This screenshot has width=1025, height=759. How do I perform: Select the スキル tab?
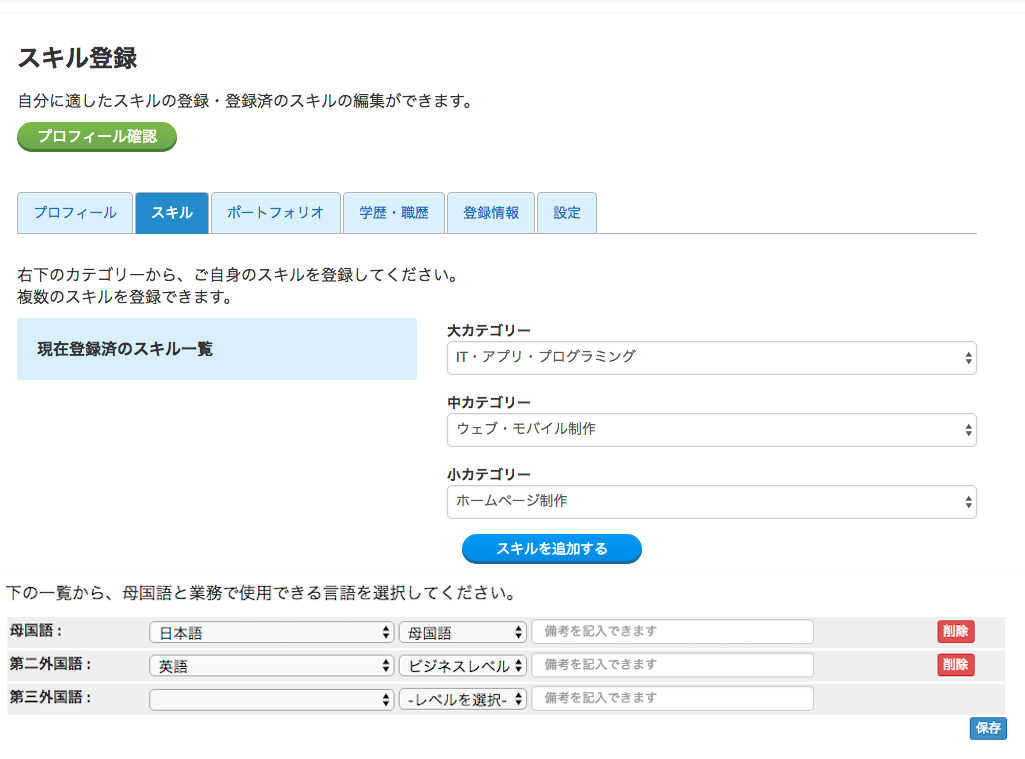click(x=172, y=213)
